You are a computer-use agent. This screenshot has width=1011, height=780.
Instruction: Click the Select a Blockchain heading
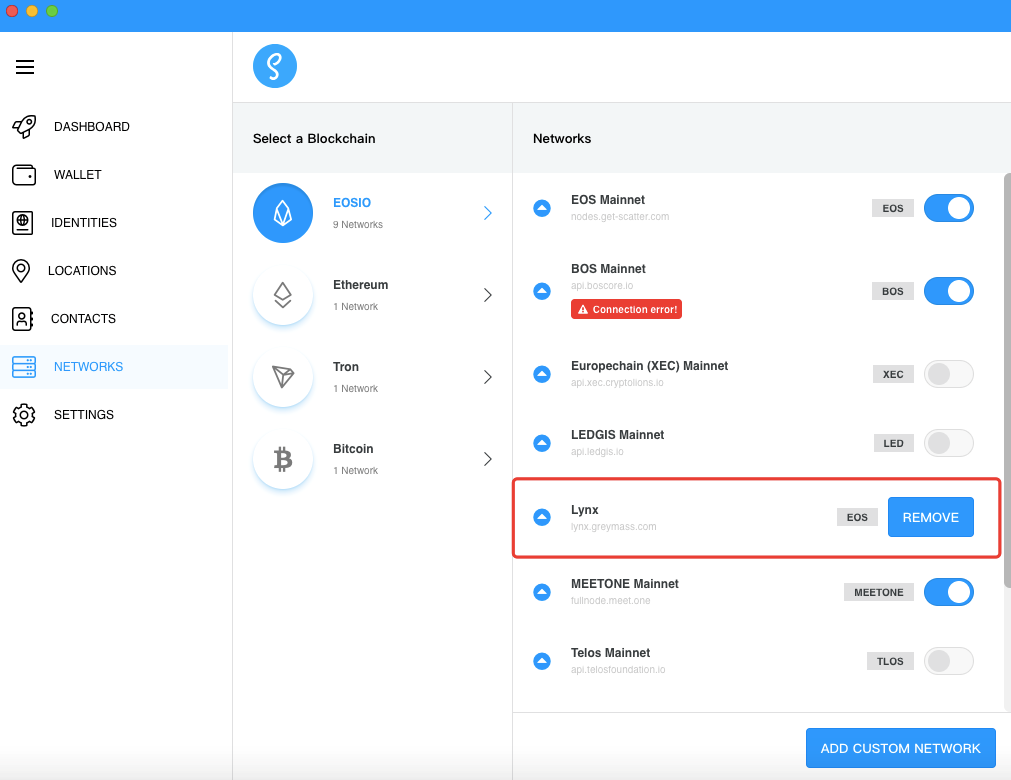[x=314, y=139]
